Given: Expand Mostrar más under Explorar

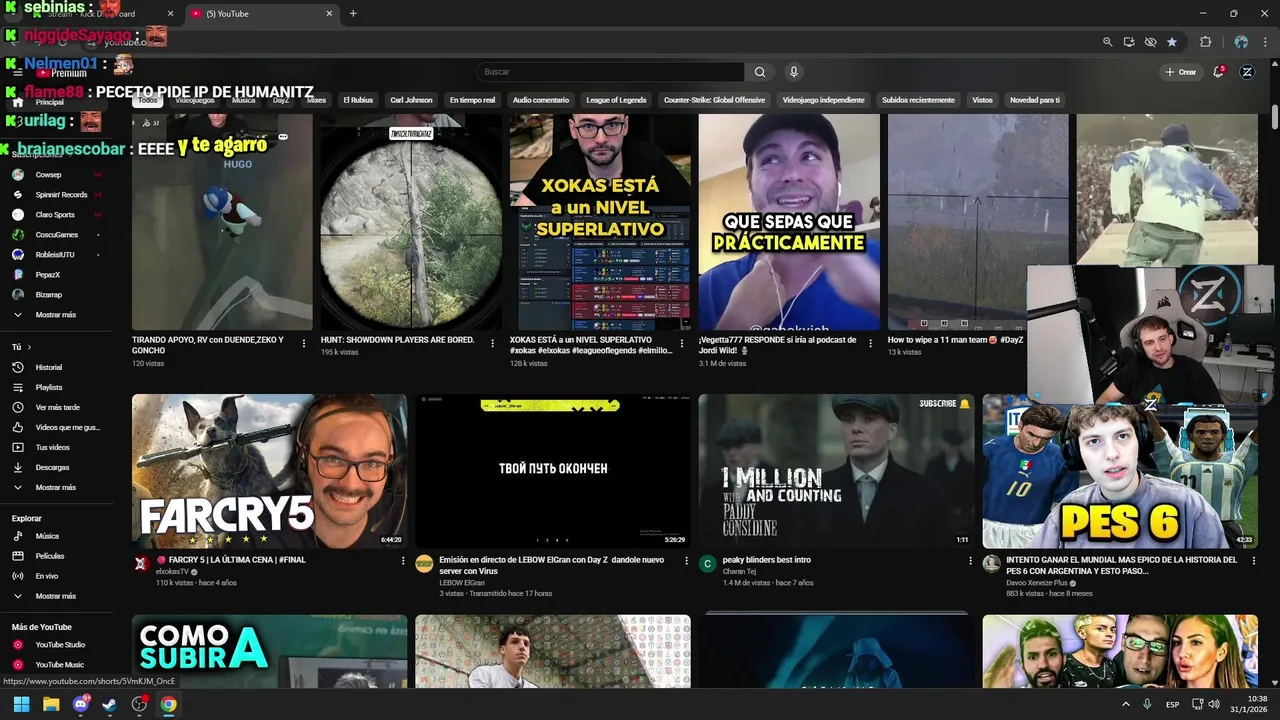Looking at the screenshot, I should [x=57, y=596].
